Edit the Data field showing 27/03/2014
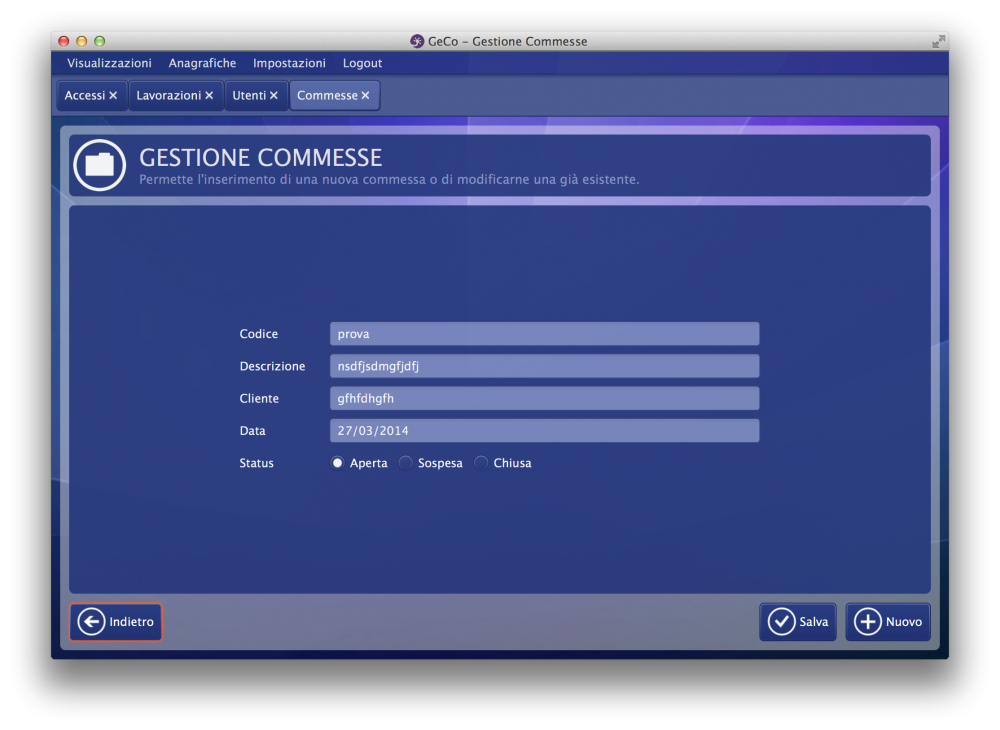 (544, 431)
